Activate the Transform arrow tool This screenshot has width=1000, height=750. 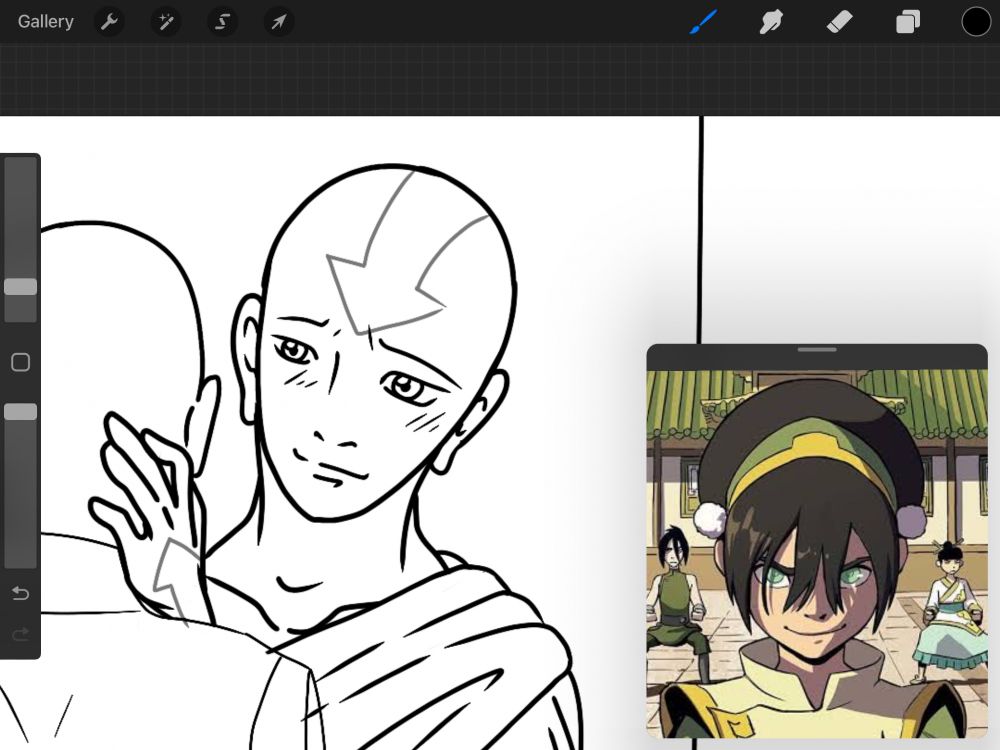(x=279, y=22)
